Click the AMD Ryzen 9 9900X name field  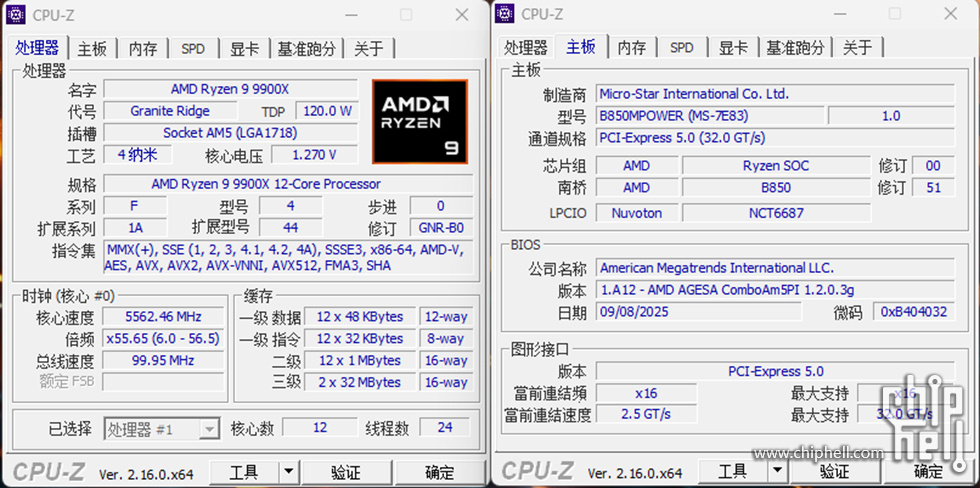tap(231, 89)
